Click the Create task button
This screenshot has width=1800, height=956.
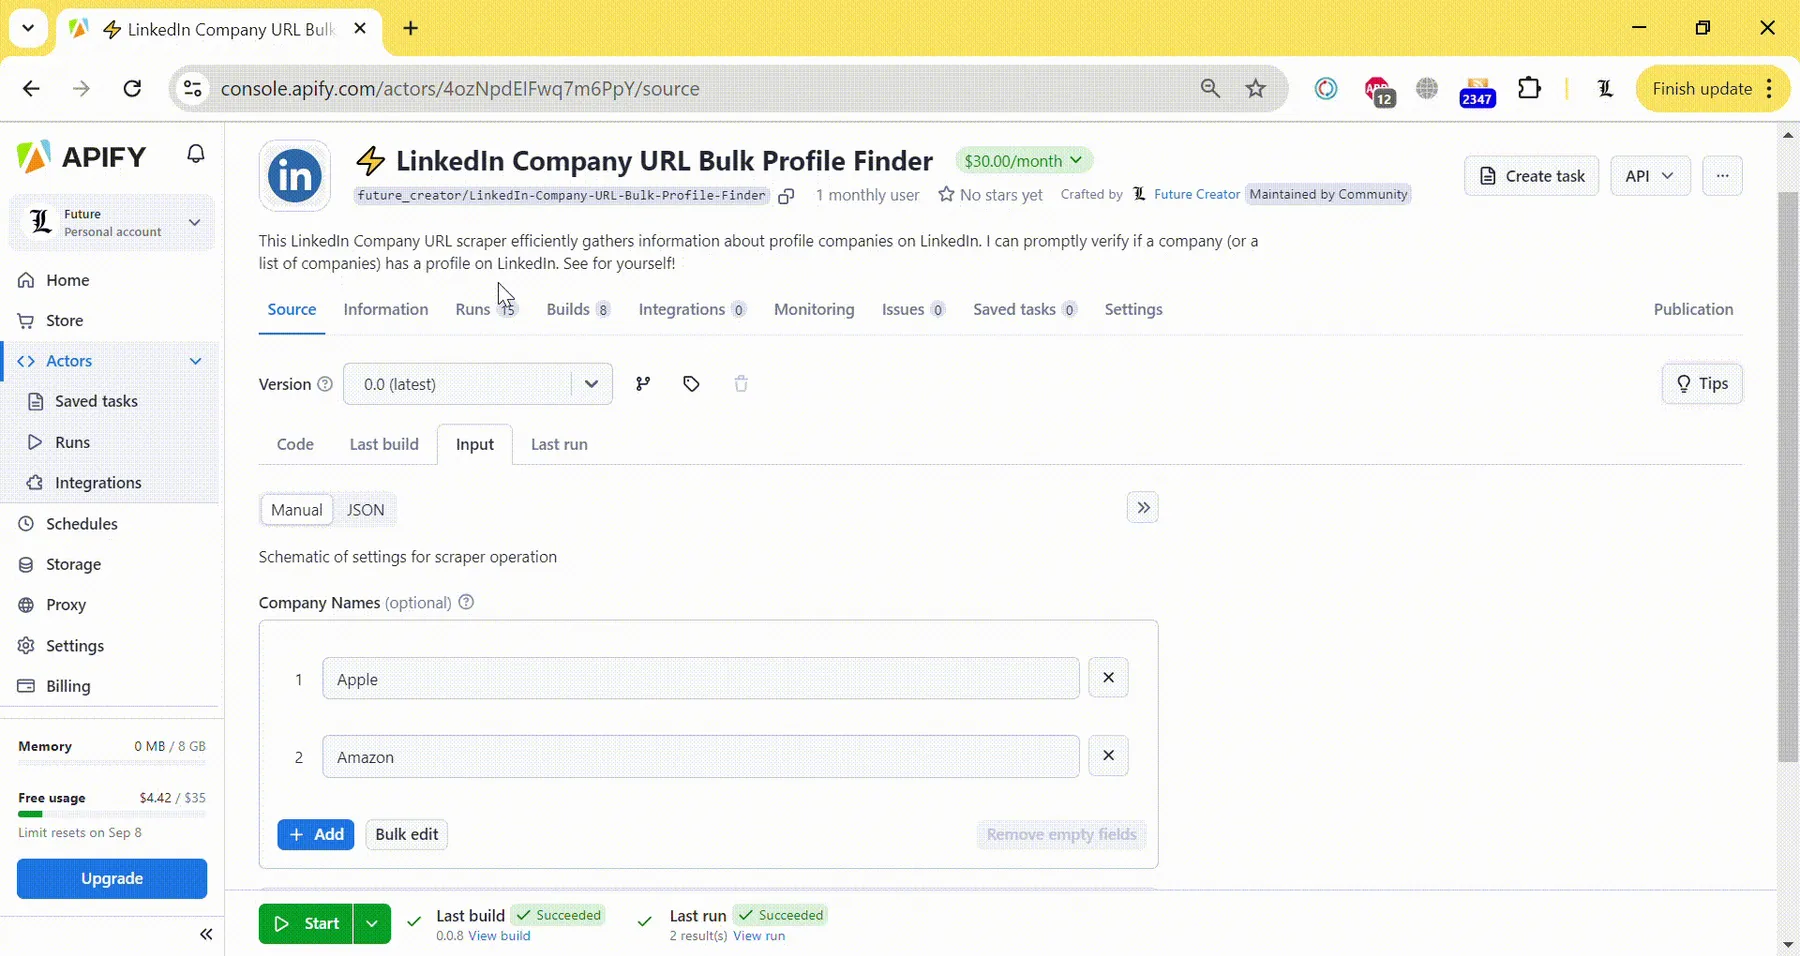tap(1532, 176)
